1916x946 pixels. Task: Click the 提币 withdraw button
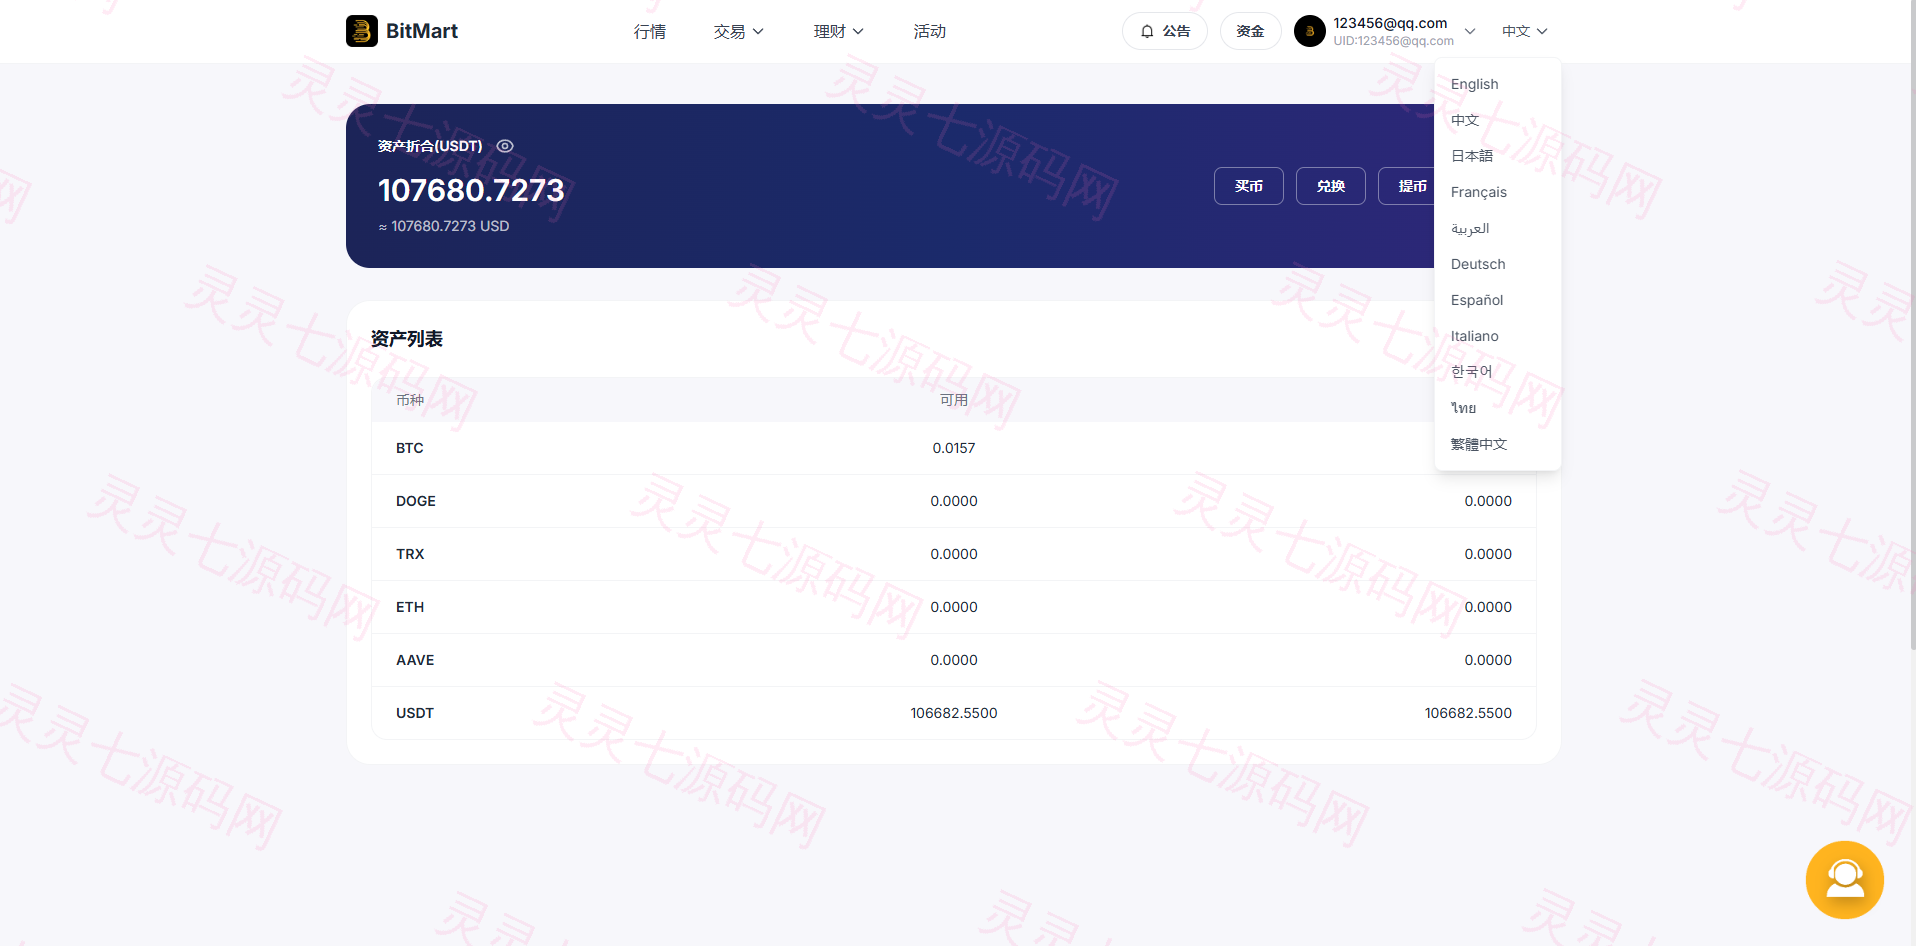click(x=1407, y=186)
